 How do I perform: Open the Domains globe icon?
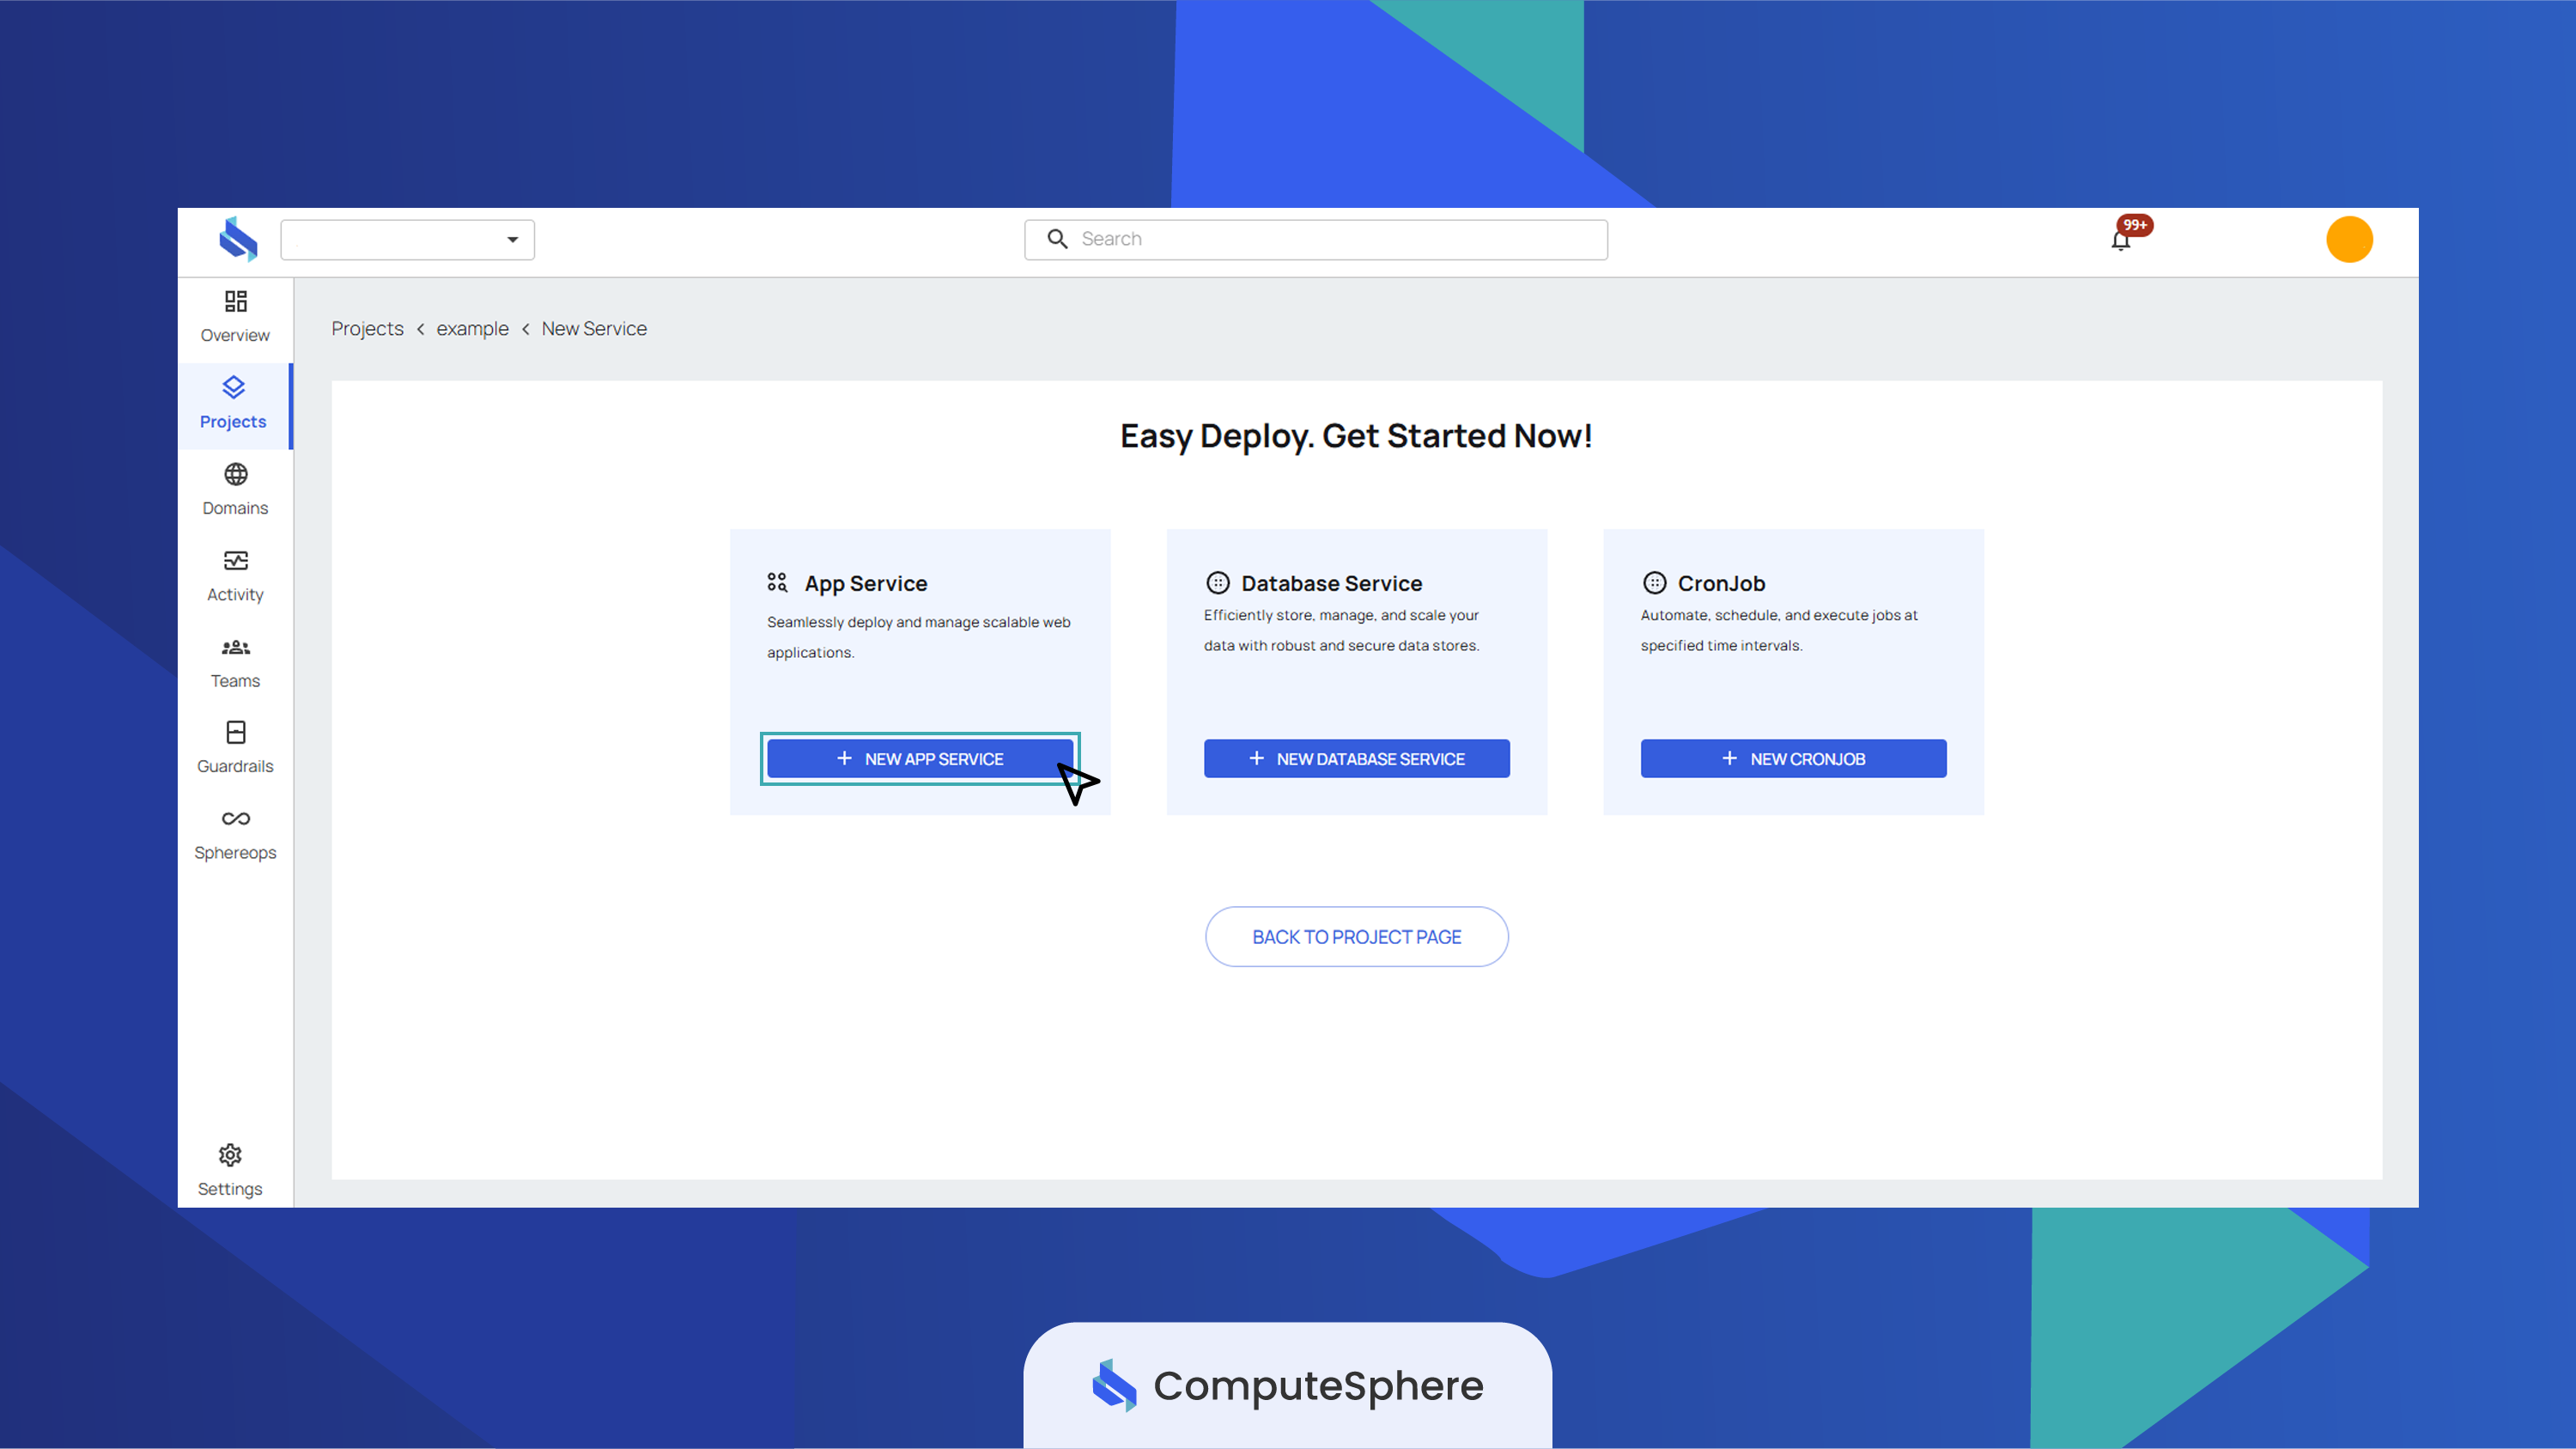[235, 474]
